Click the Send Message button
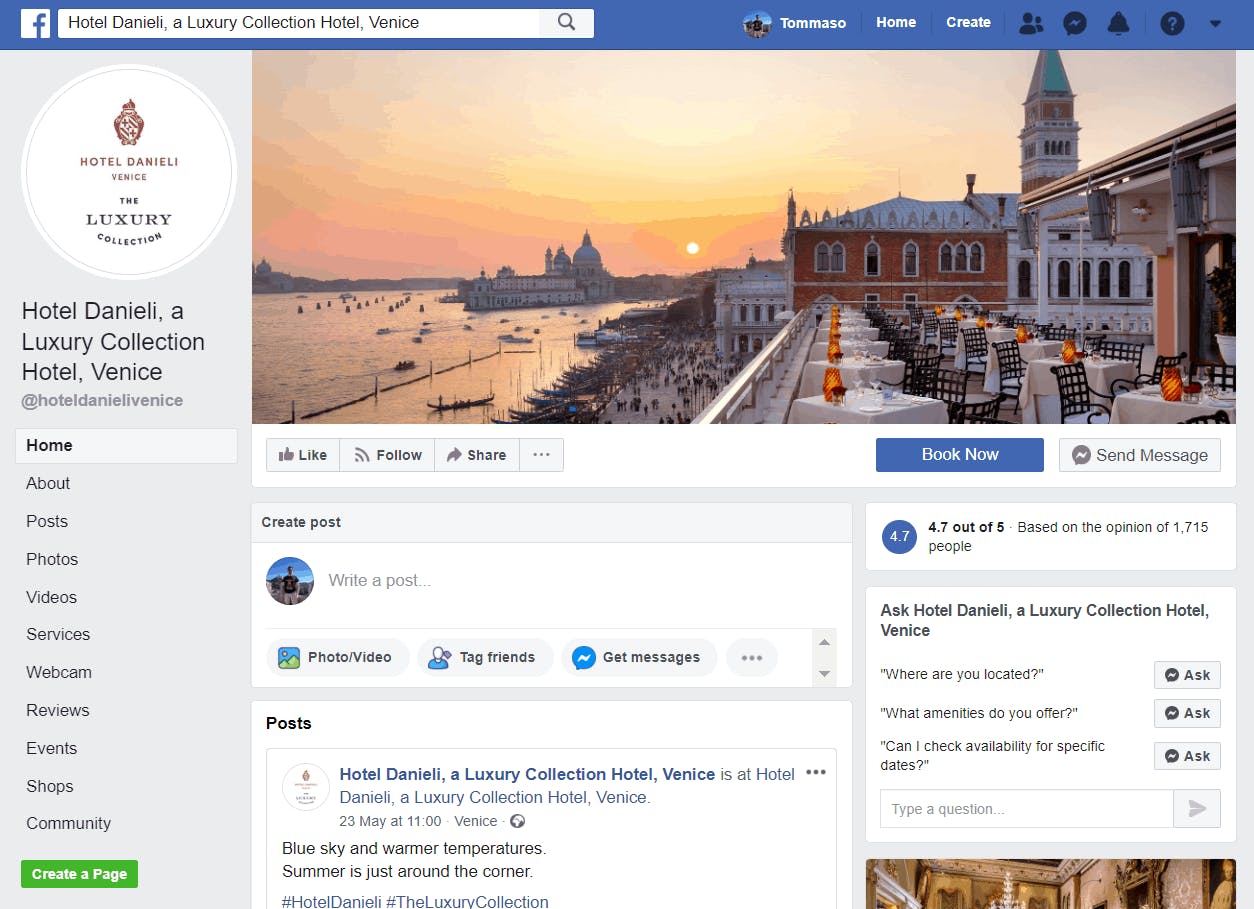 [x=1140, y=455]
